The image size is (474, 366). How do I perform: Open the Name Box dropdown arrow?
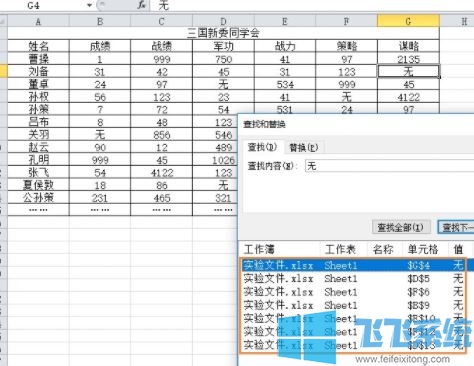tap(89, 5)
